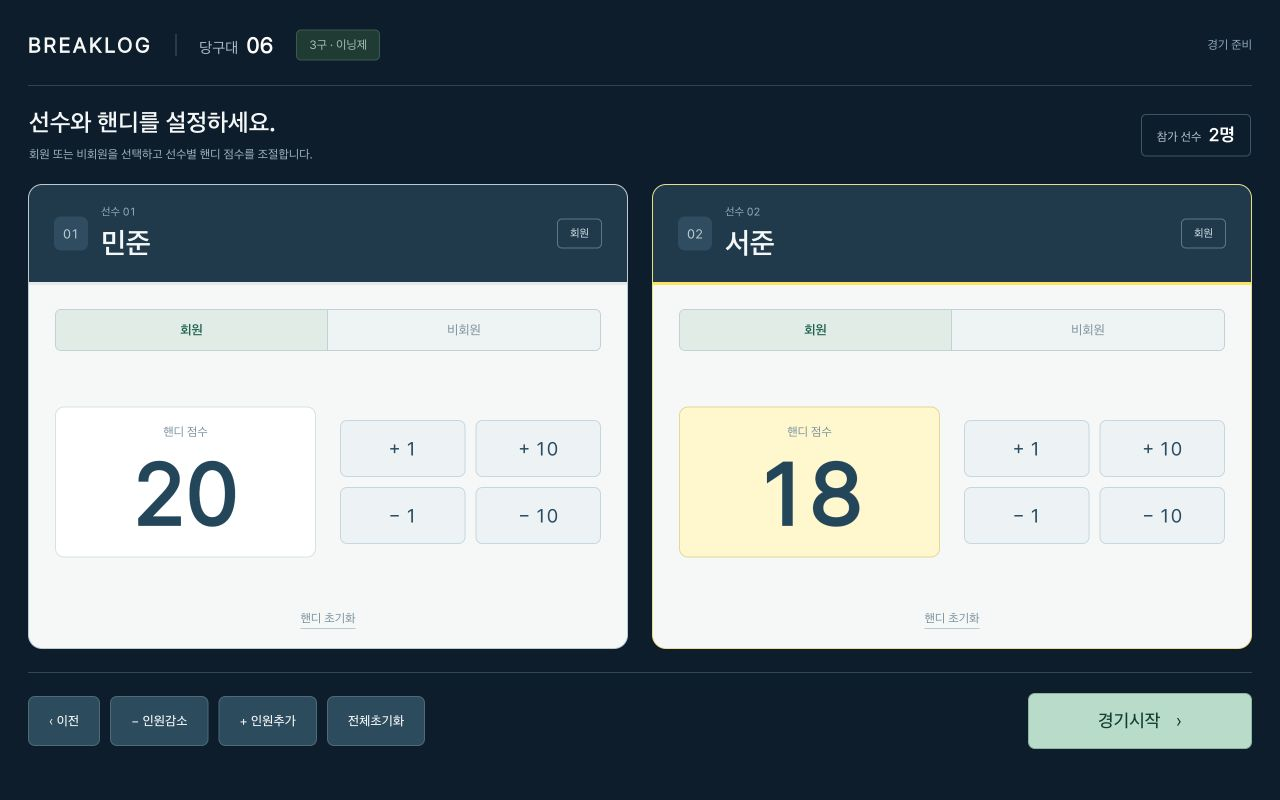Click the 참가 선수 2명 counter

coord(1196,135)
